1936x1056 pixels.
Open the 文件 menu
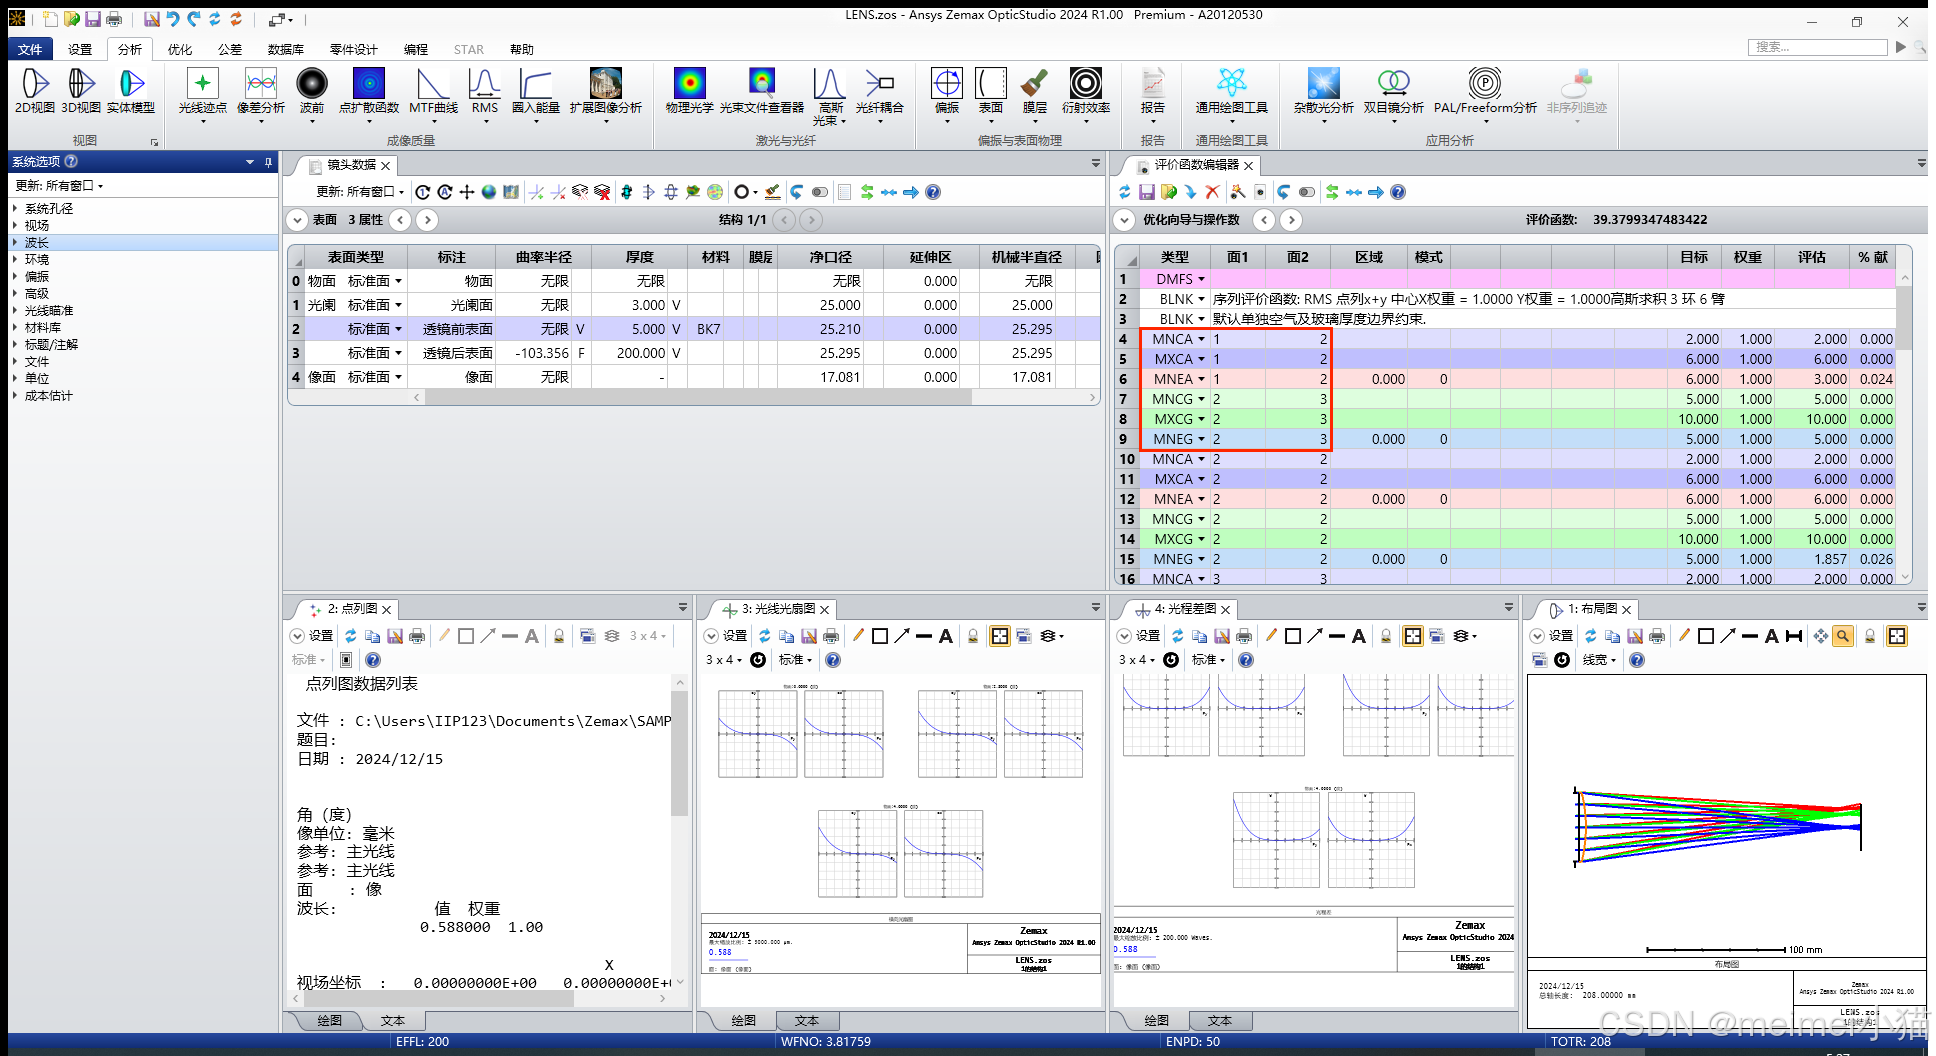coord(30,49)
